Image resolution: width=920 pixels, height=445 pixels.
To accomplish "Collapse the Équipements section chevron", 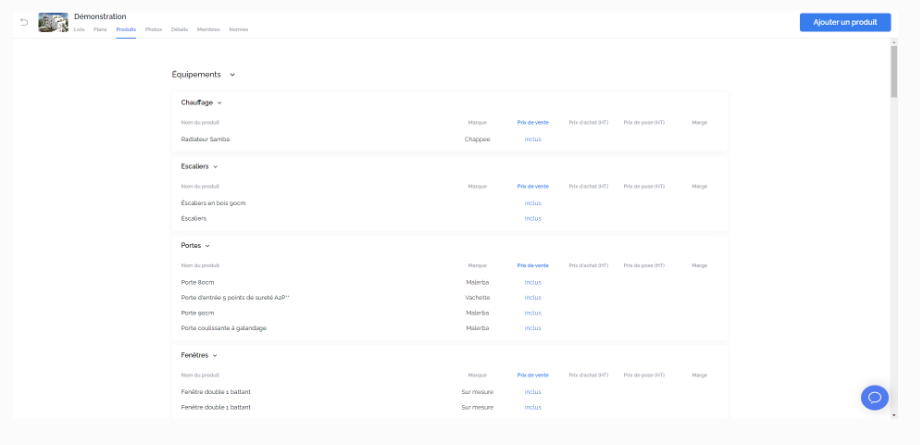I will click(232, 75).
